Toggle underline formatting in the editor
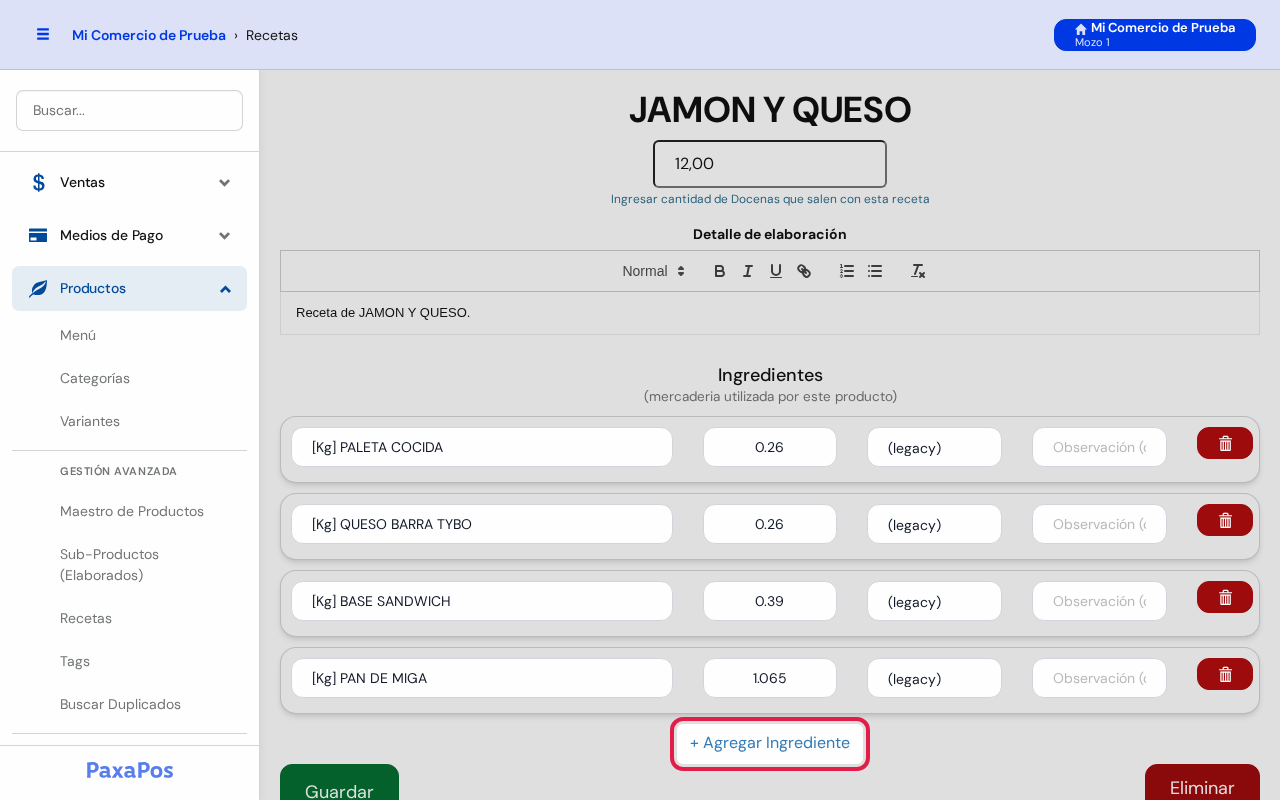The image size is (1280, 800). point(775,271)
